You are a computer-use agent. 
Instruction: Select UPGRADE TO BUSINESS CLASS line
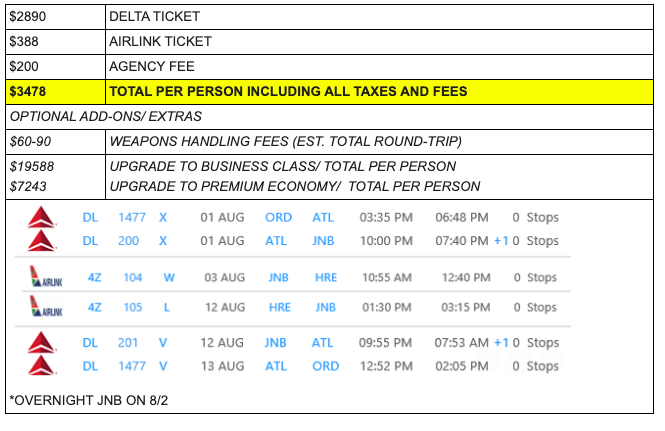[283, 166]
